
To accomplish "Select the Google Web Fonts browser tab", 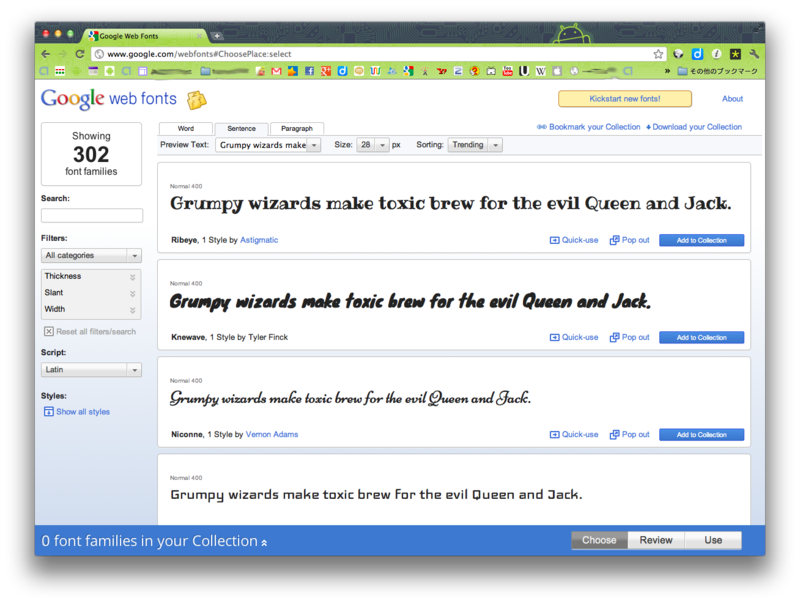I will coord(146,36).
